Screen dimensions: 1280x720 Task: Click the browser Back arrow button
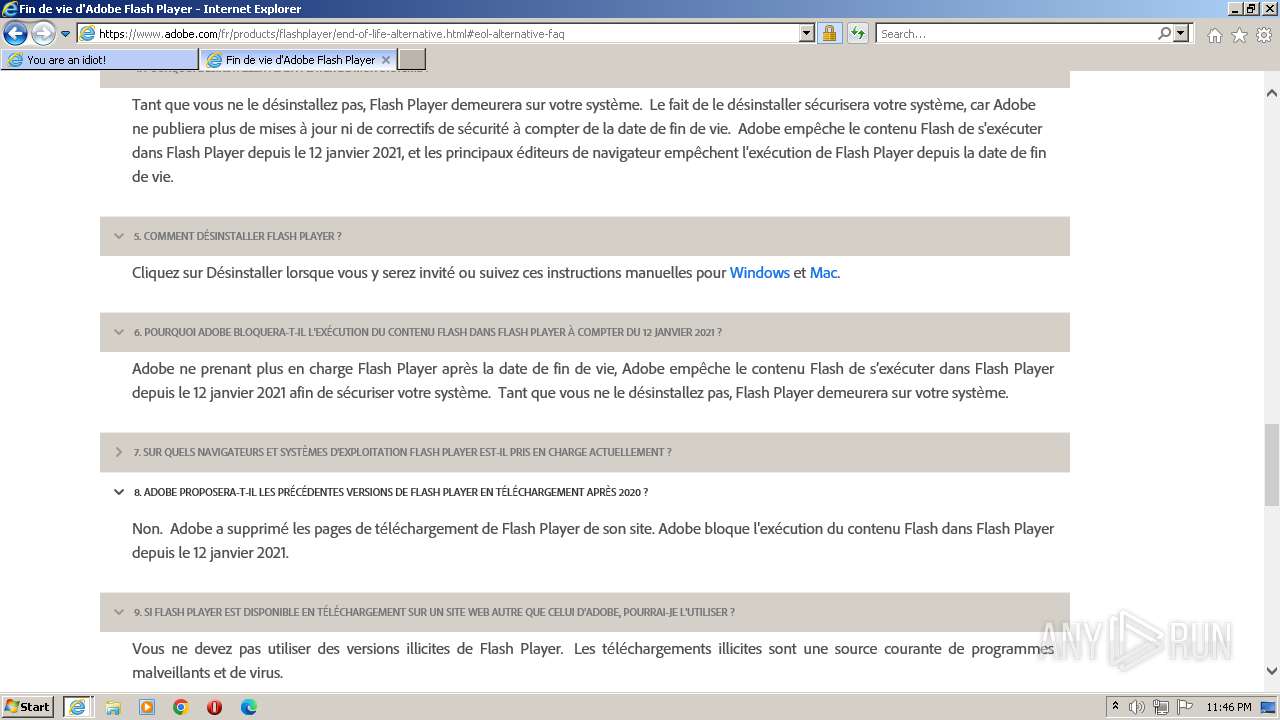coord(15,33)
